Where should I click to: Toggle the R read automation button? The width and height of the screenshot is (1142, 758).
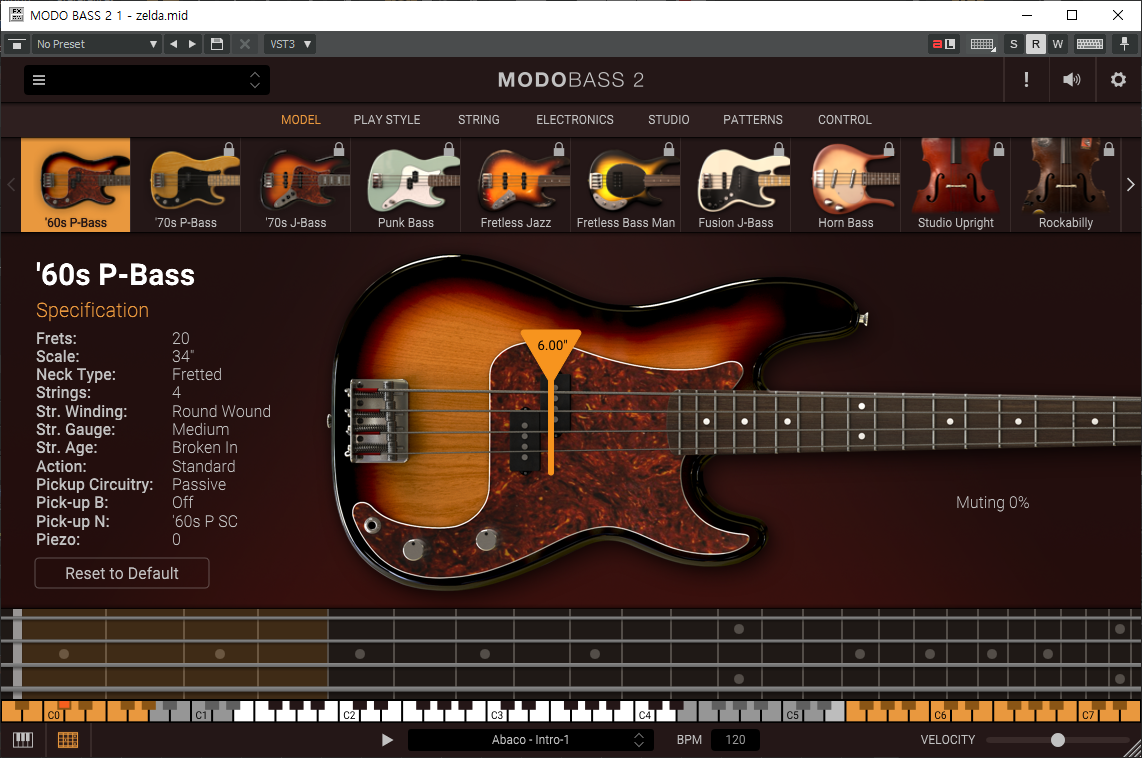click(1036, 44)
